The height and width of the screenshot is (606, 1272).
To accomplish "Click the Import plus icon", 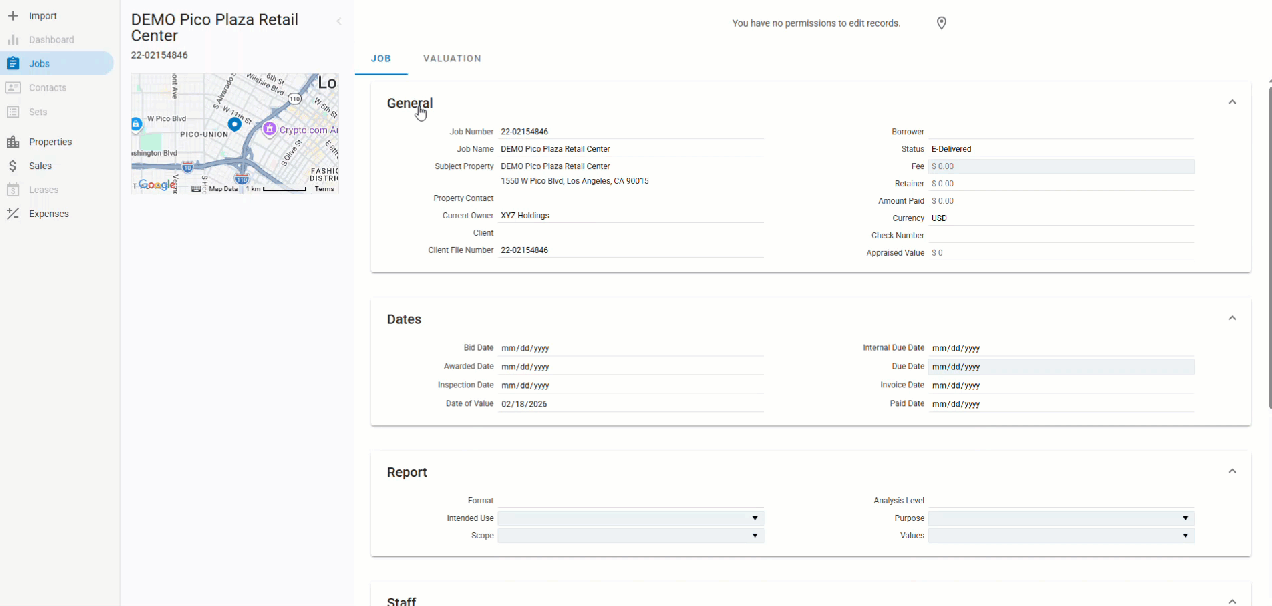I will pyautogui.click(x=13, y=16).
